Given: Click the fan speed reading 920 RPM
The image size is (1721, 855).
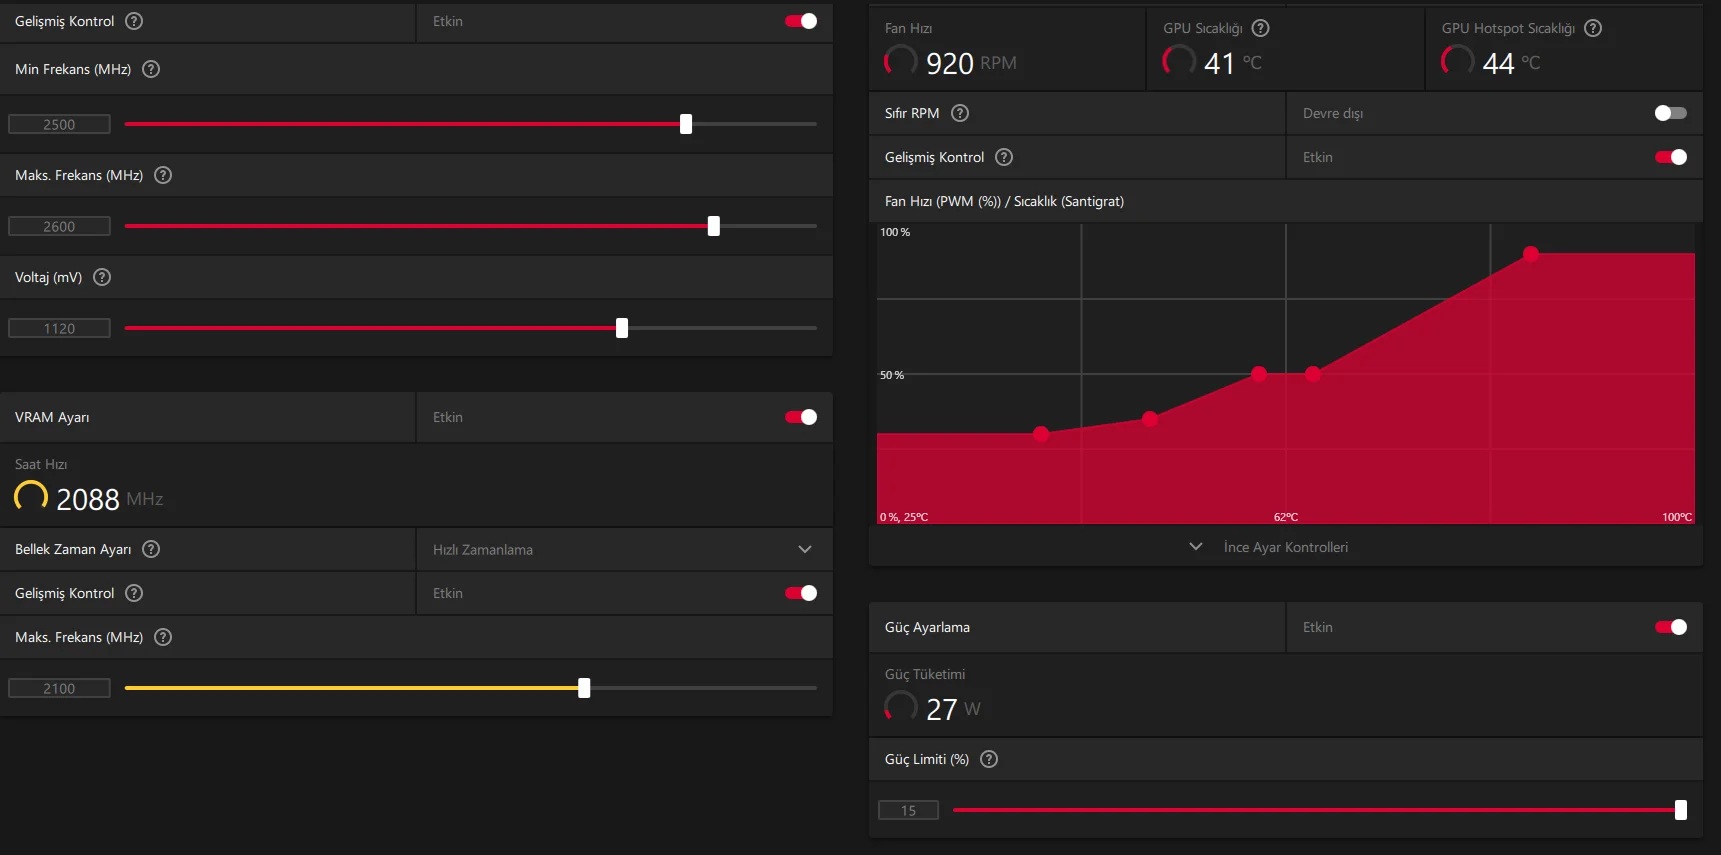Looking at the screenshot, I should click(971, 63).
